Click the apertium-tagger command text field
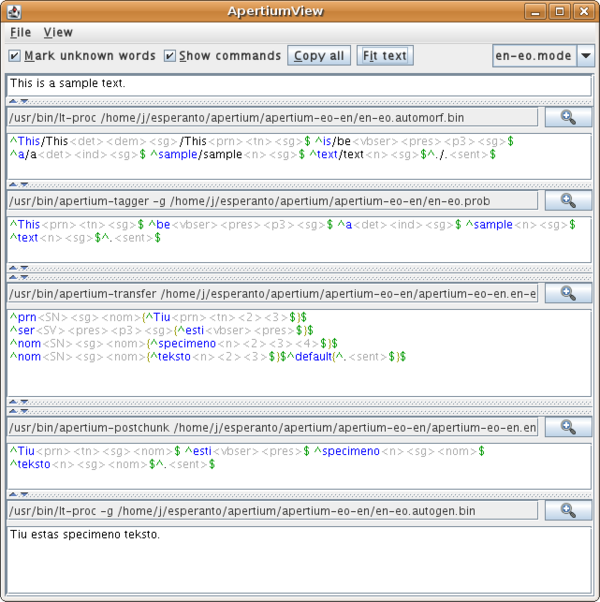Screen dimensions: 600x602 [272, 200]
